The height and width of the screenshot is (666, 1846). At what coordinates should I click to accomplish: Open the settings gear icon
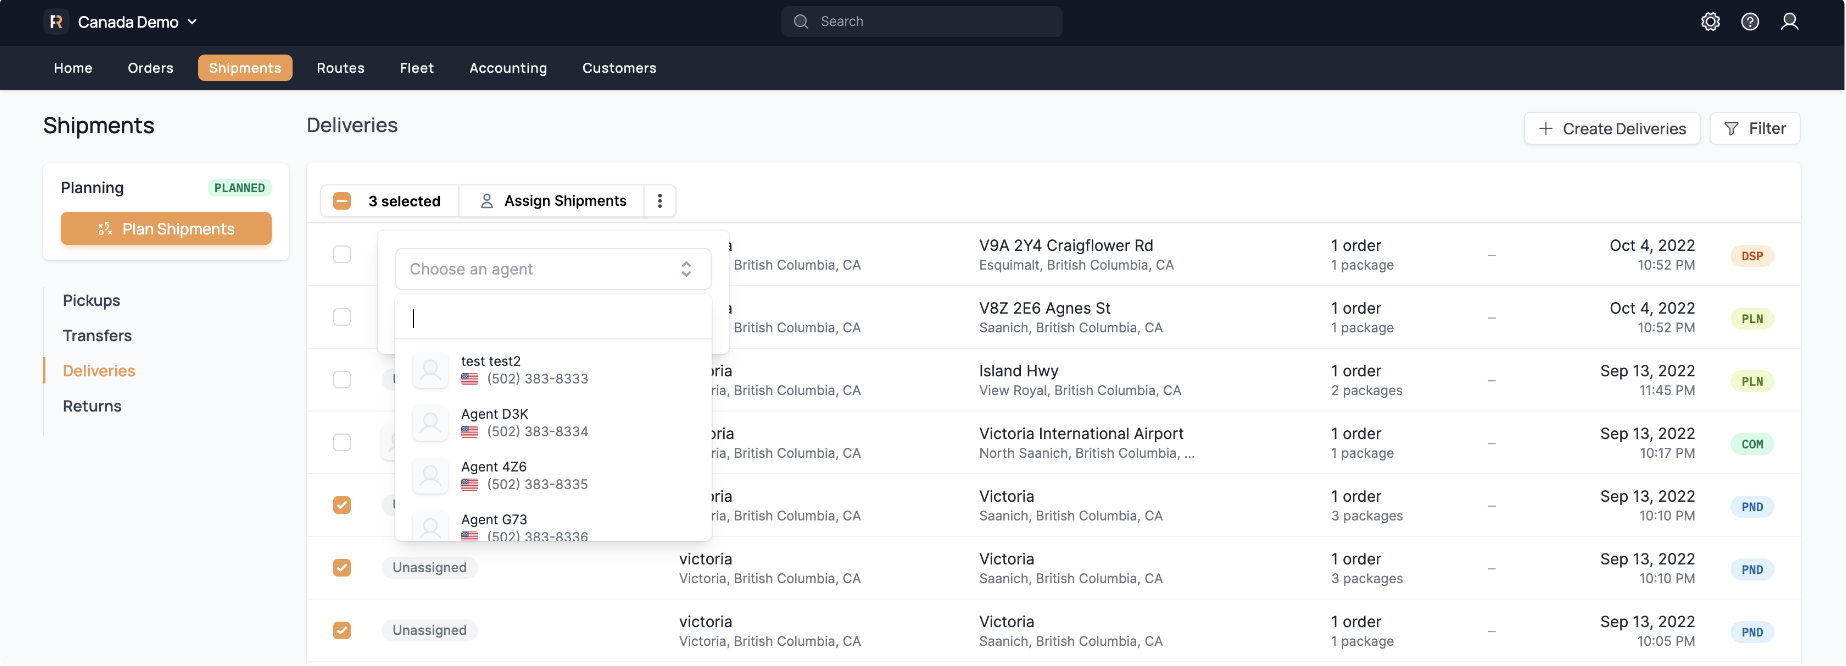[x=1710, y=22]
